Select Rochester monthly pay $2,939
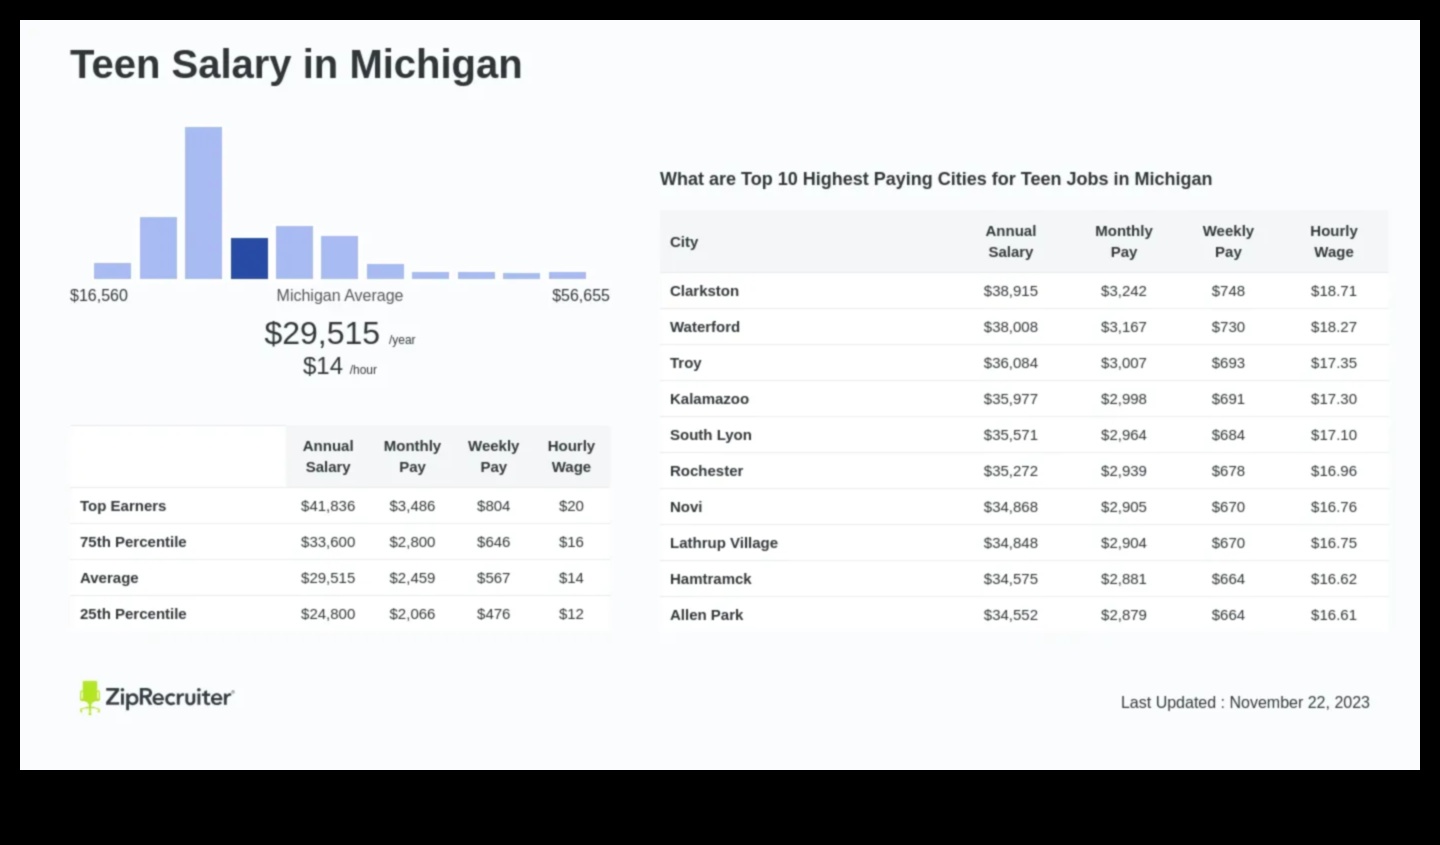 point(1124,471)
